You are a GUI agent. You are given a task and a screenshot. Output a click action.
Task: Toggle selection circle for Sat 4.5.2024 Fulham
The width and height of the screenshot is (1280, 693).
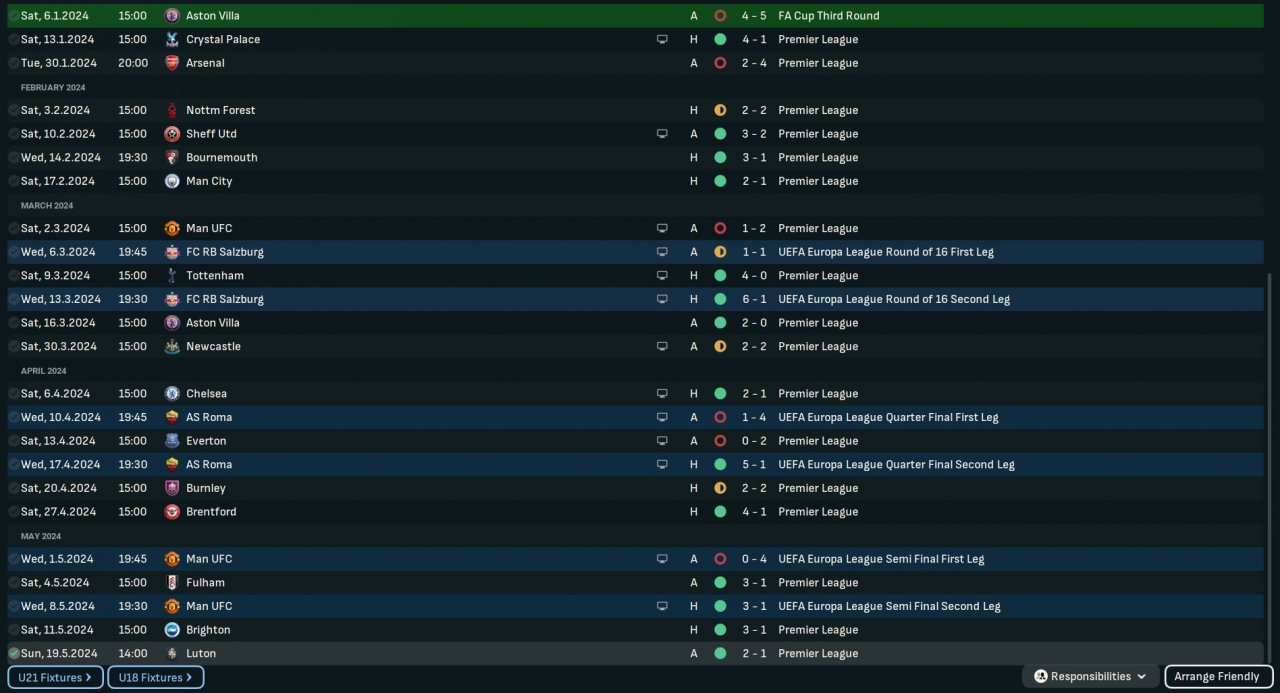(14, 582)
